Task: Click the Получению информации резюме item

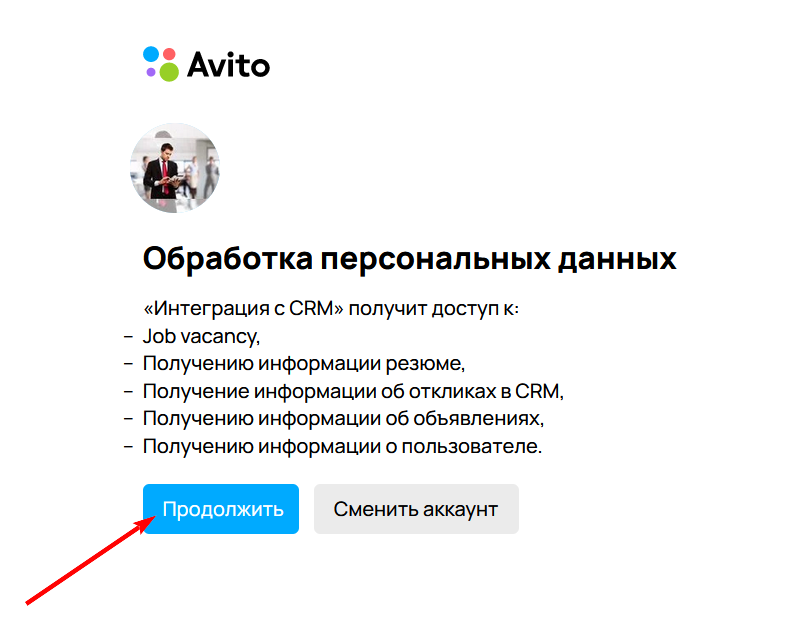Action: click(304, 363)
